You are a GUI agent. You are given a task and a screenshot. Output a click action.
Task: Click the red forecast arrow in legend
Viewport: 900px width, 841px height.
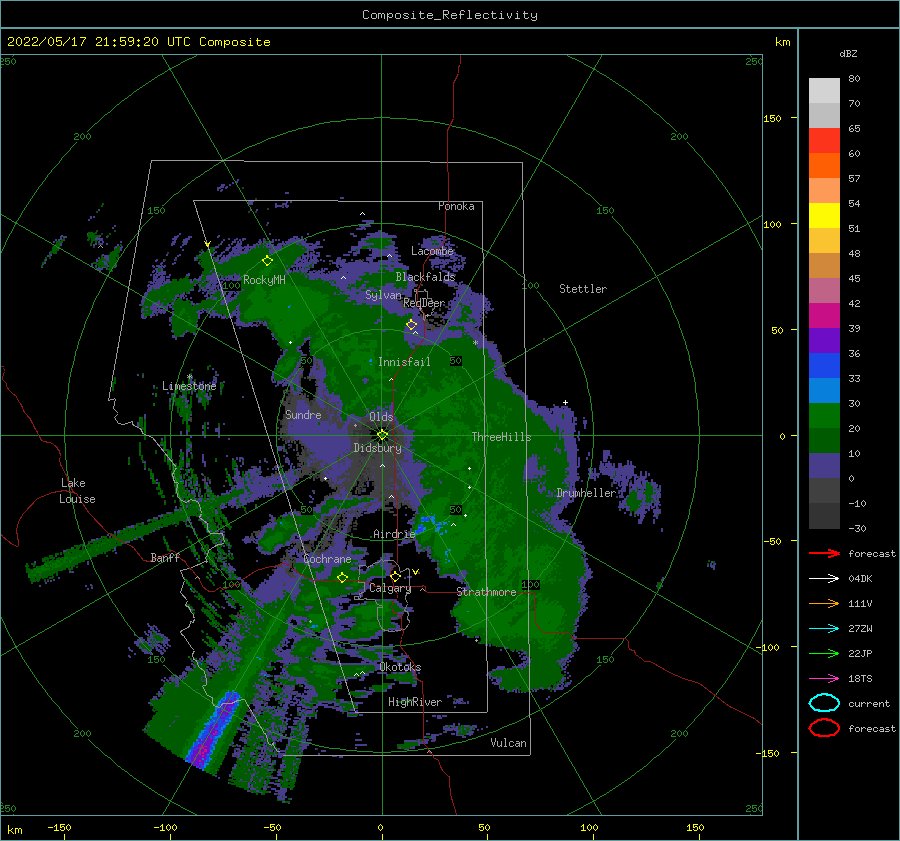point(824,553)
